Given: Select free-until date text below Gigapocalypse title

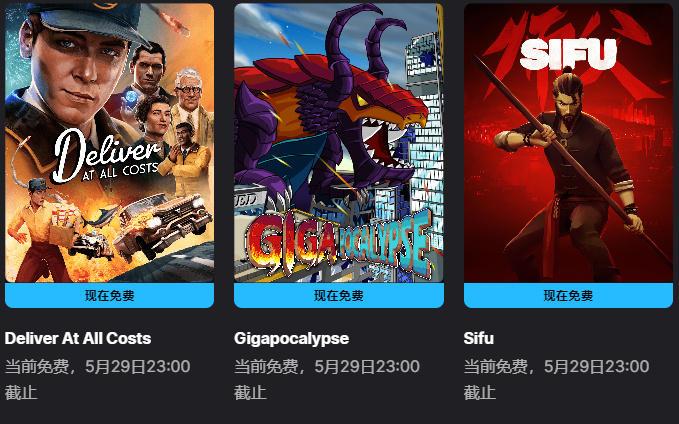Looking at the screenshot, I should point(327,379).
